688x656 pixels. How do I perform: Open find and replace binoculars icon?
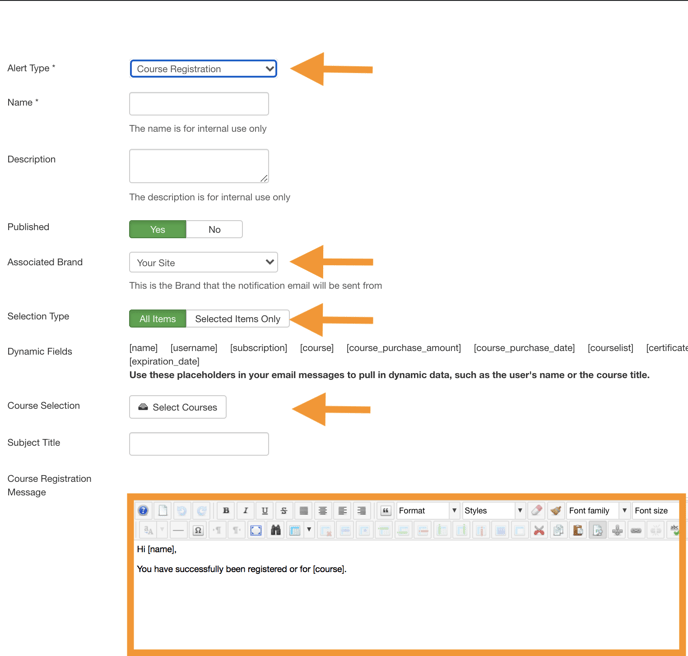[x=276, y=531]
